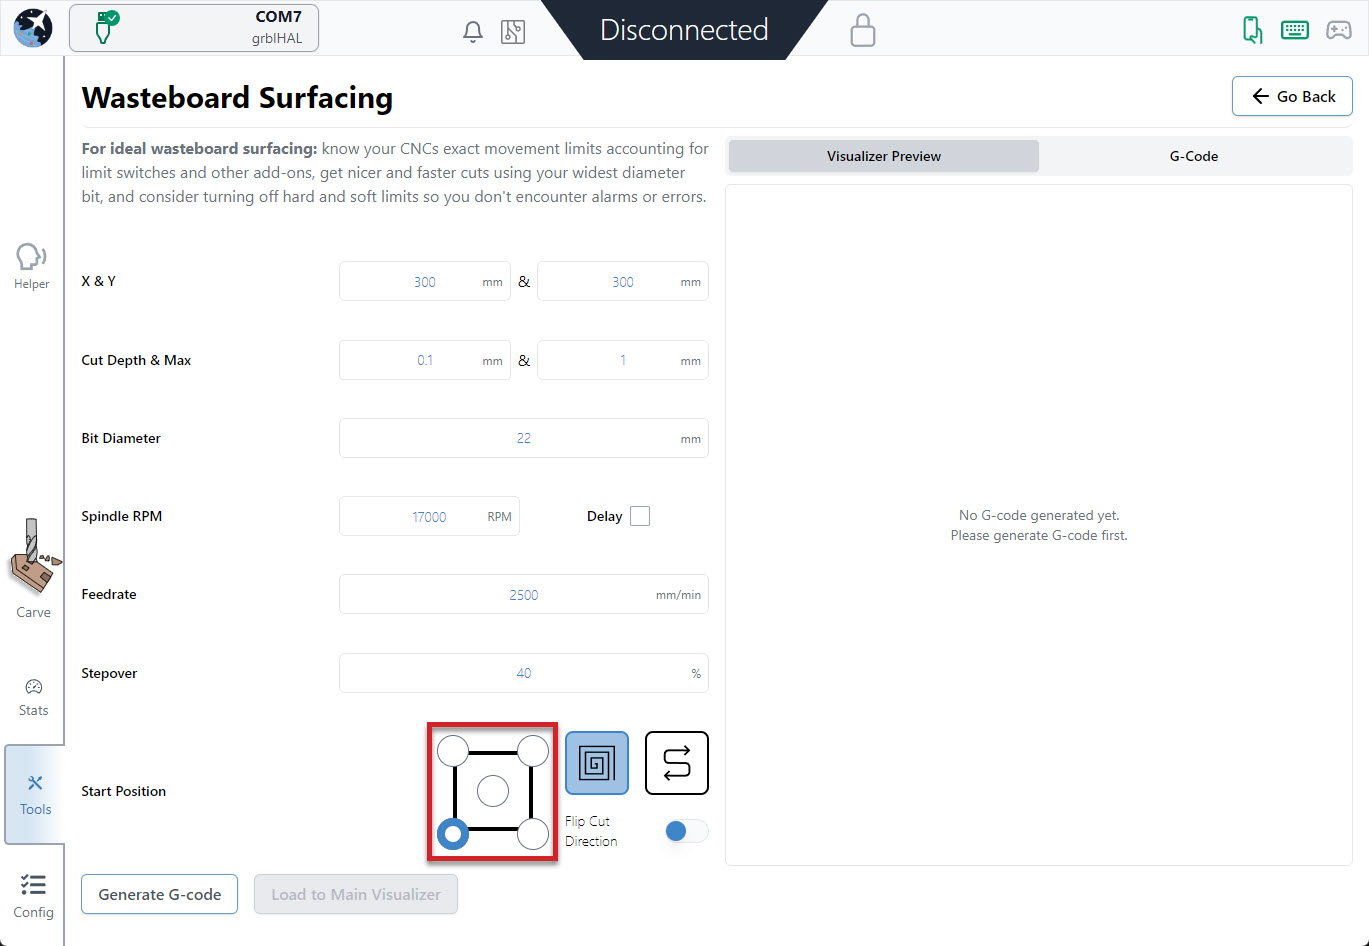This screenshot has height=946, width=1369.
Task: Enable the spindle Delay checkbox
Action: (640, 516)
